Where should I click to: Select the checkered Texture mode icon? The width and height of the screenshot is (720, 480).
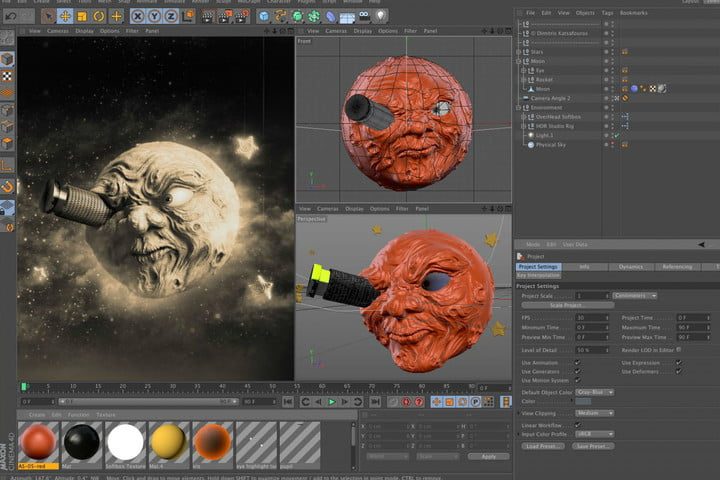(7, 76)
